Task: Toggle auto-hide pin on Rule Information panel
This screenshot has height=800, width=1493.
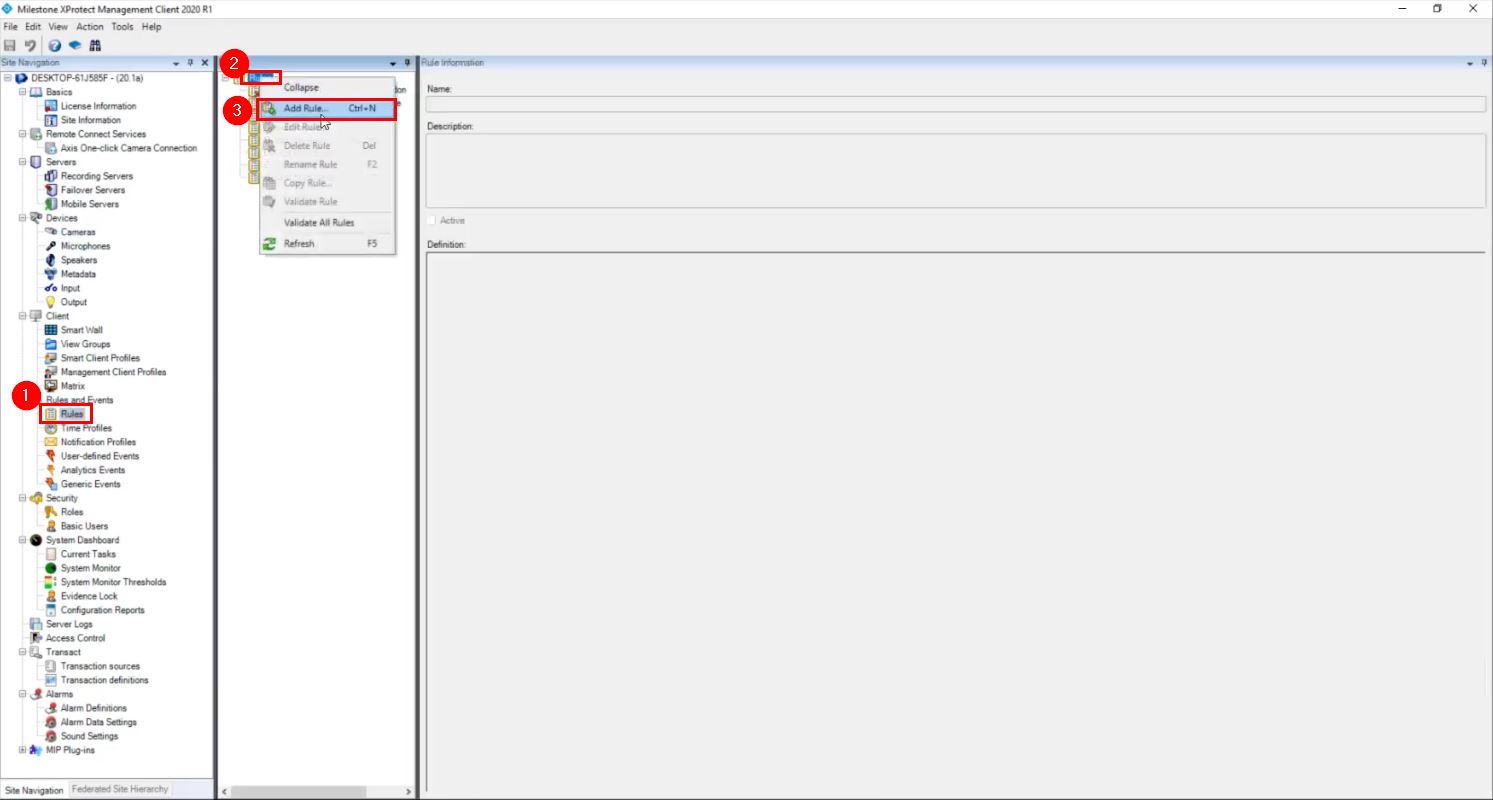Action: [x=1484, y=61]
